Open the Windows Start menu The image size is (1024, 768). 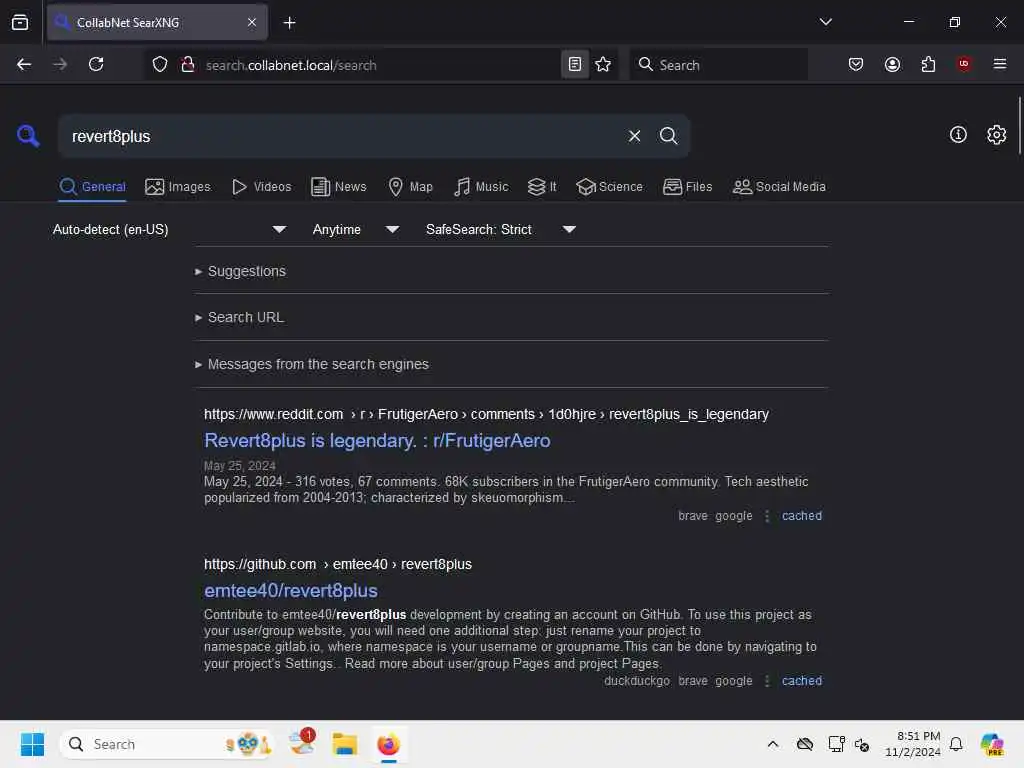pyautogui.click(x=32, y=744)
